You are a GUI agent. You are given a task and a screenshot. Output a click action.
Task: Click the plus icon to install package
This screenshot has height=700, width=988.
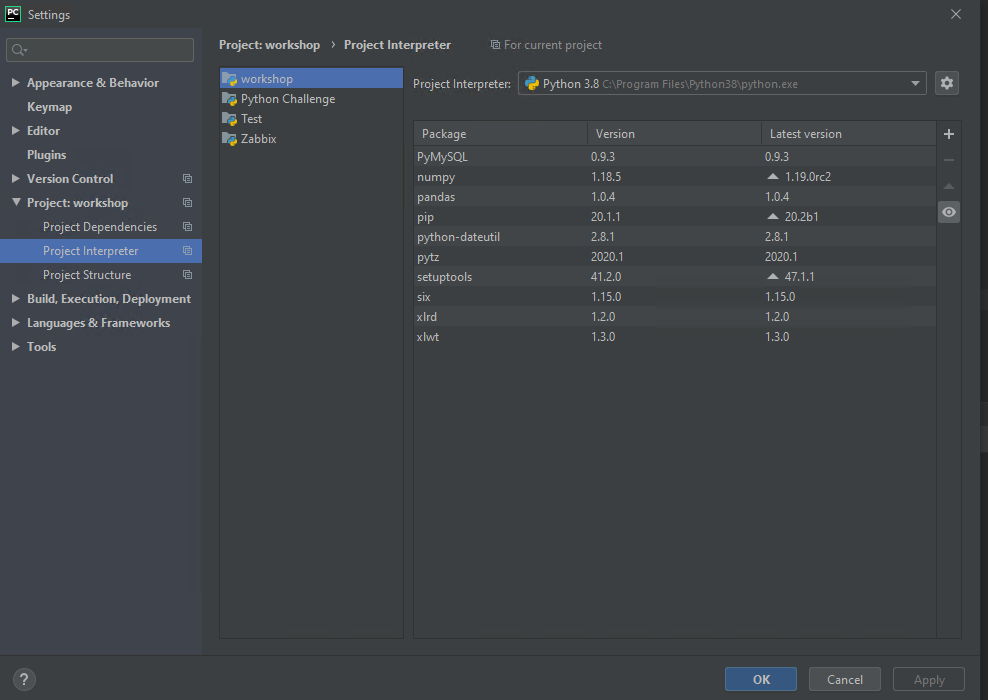click(948, 134)
